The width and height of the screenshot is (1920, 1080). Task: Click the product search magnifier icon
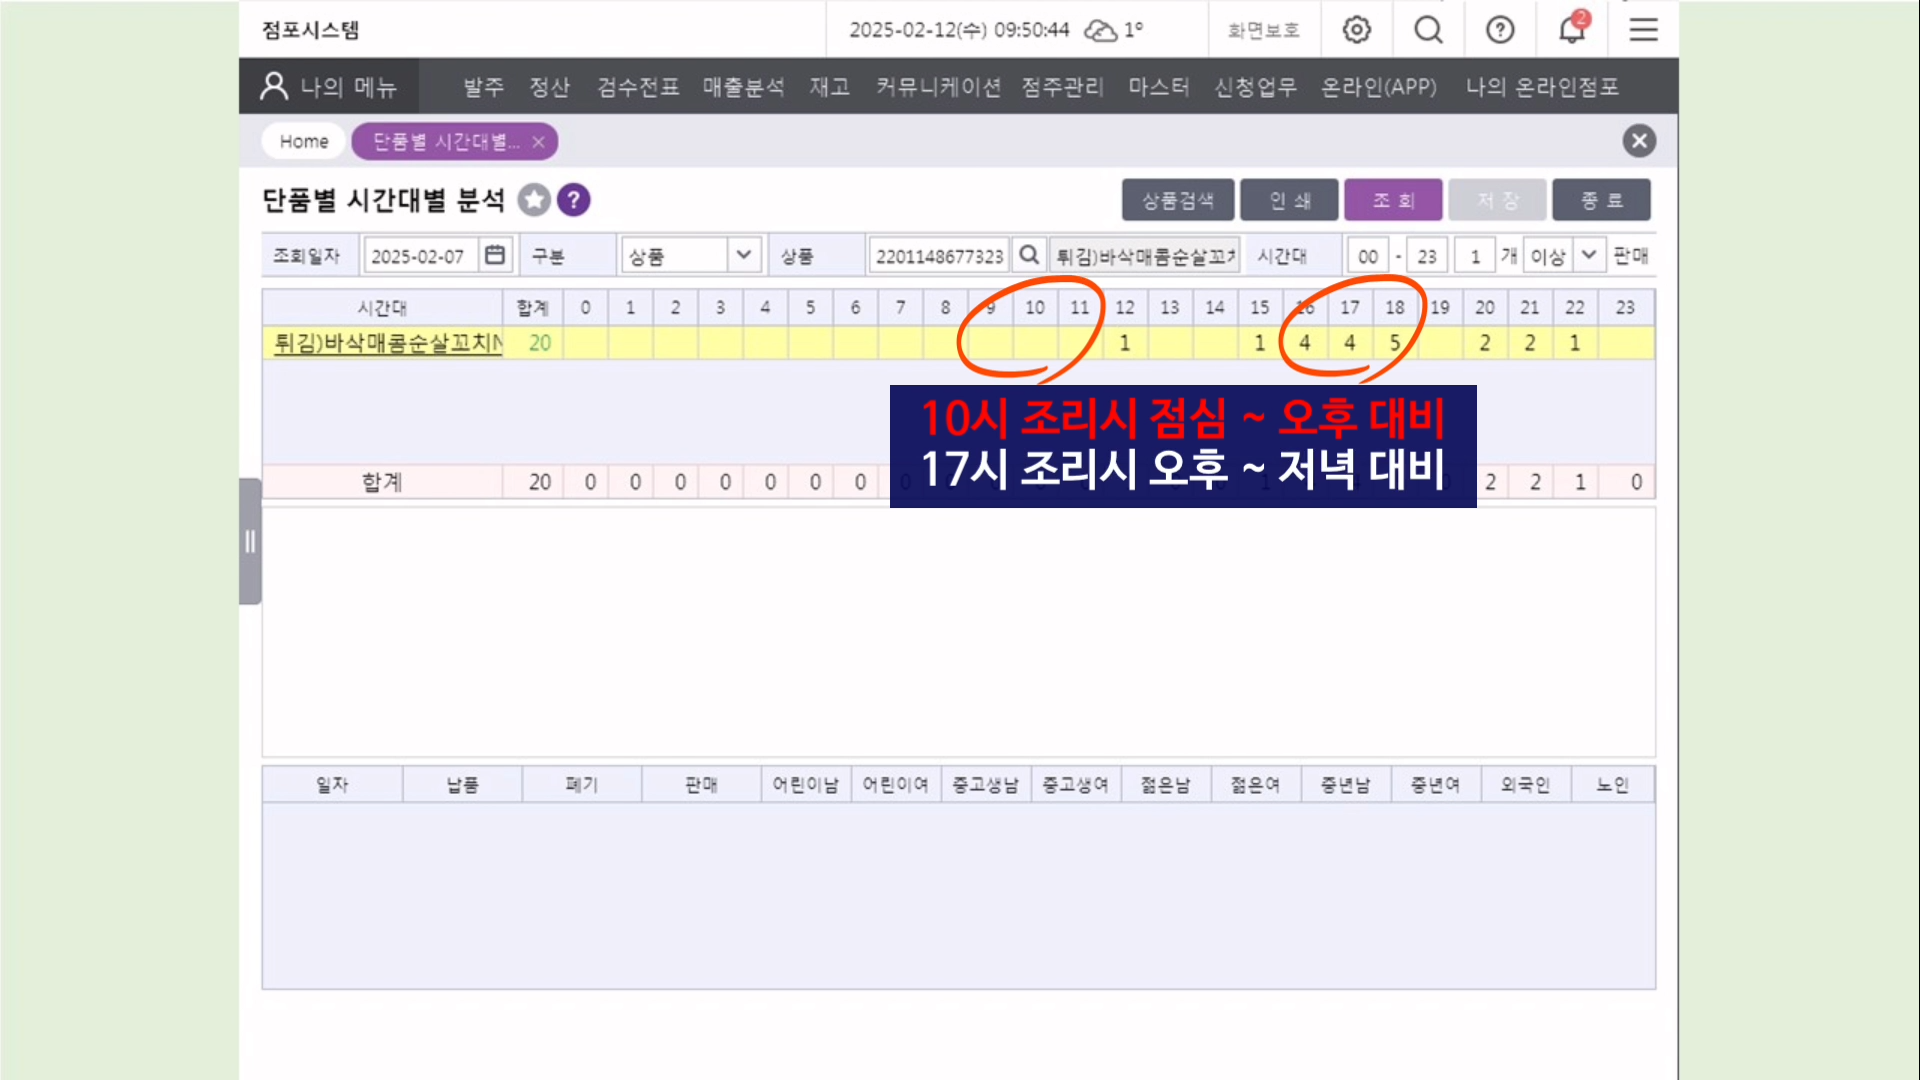(1028, 255)
